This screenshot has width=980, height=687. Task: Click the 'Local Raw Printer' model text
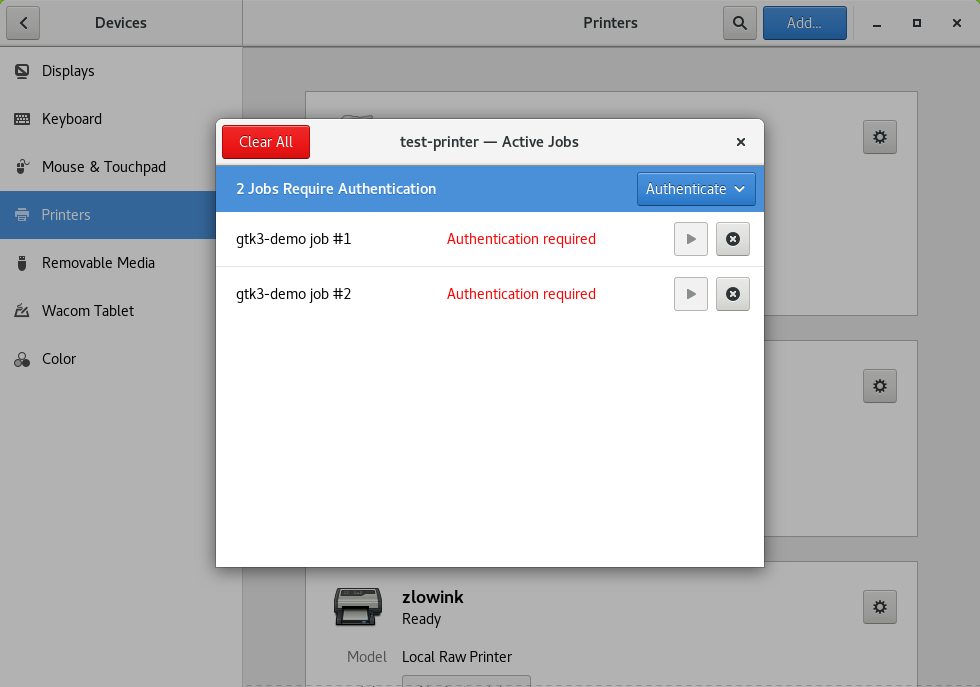[457, 657]
